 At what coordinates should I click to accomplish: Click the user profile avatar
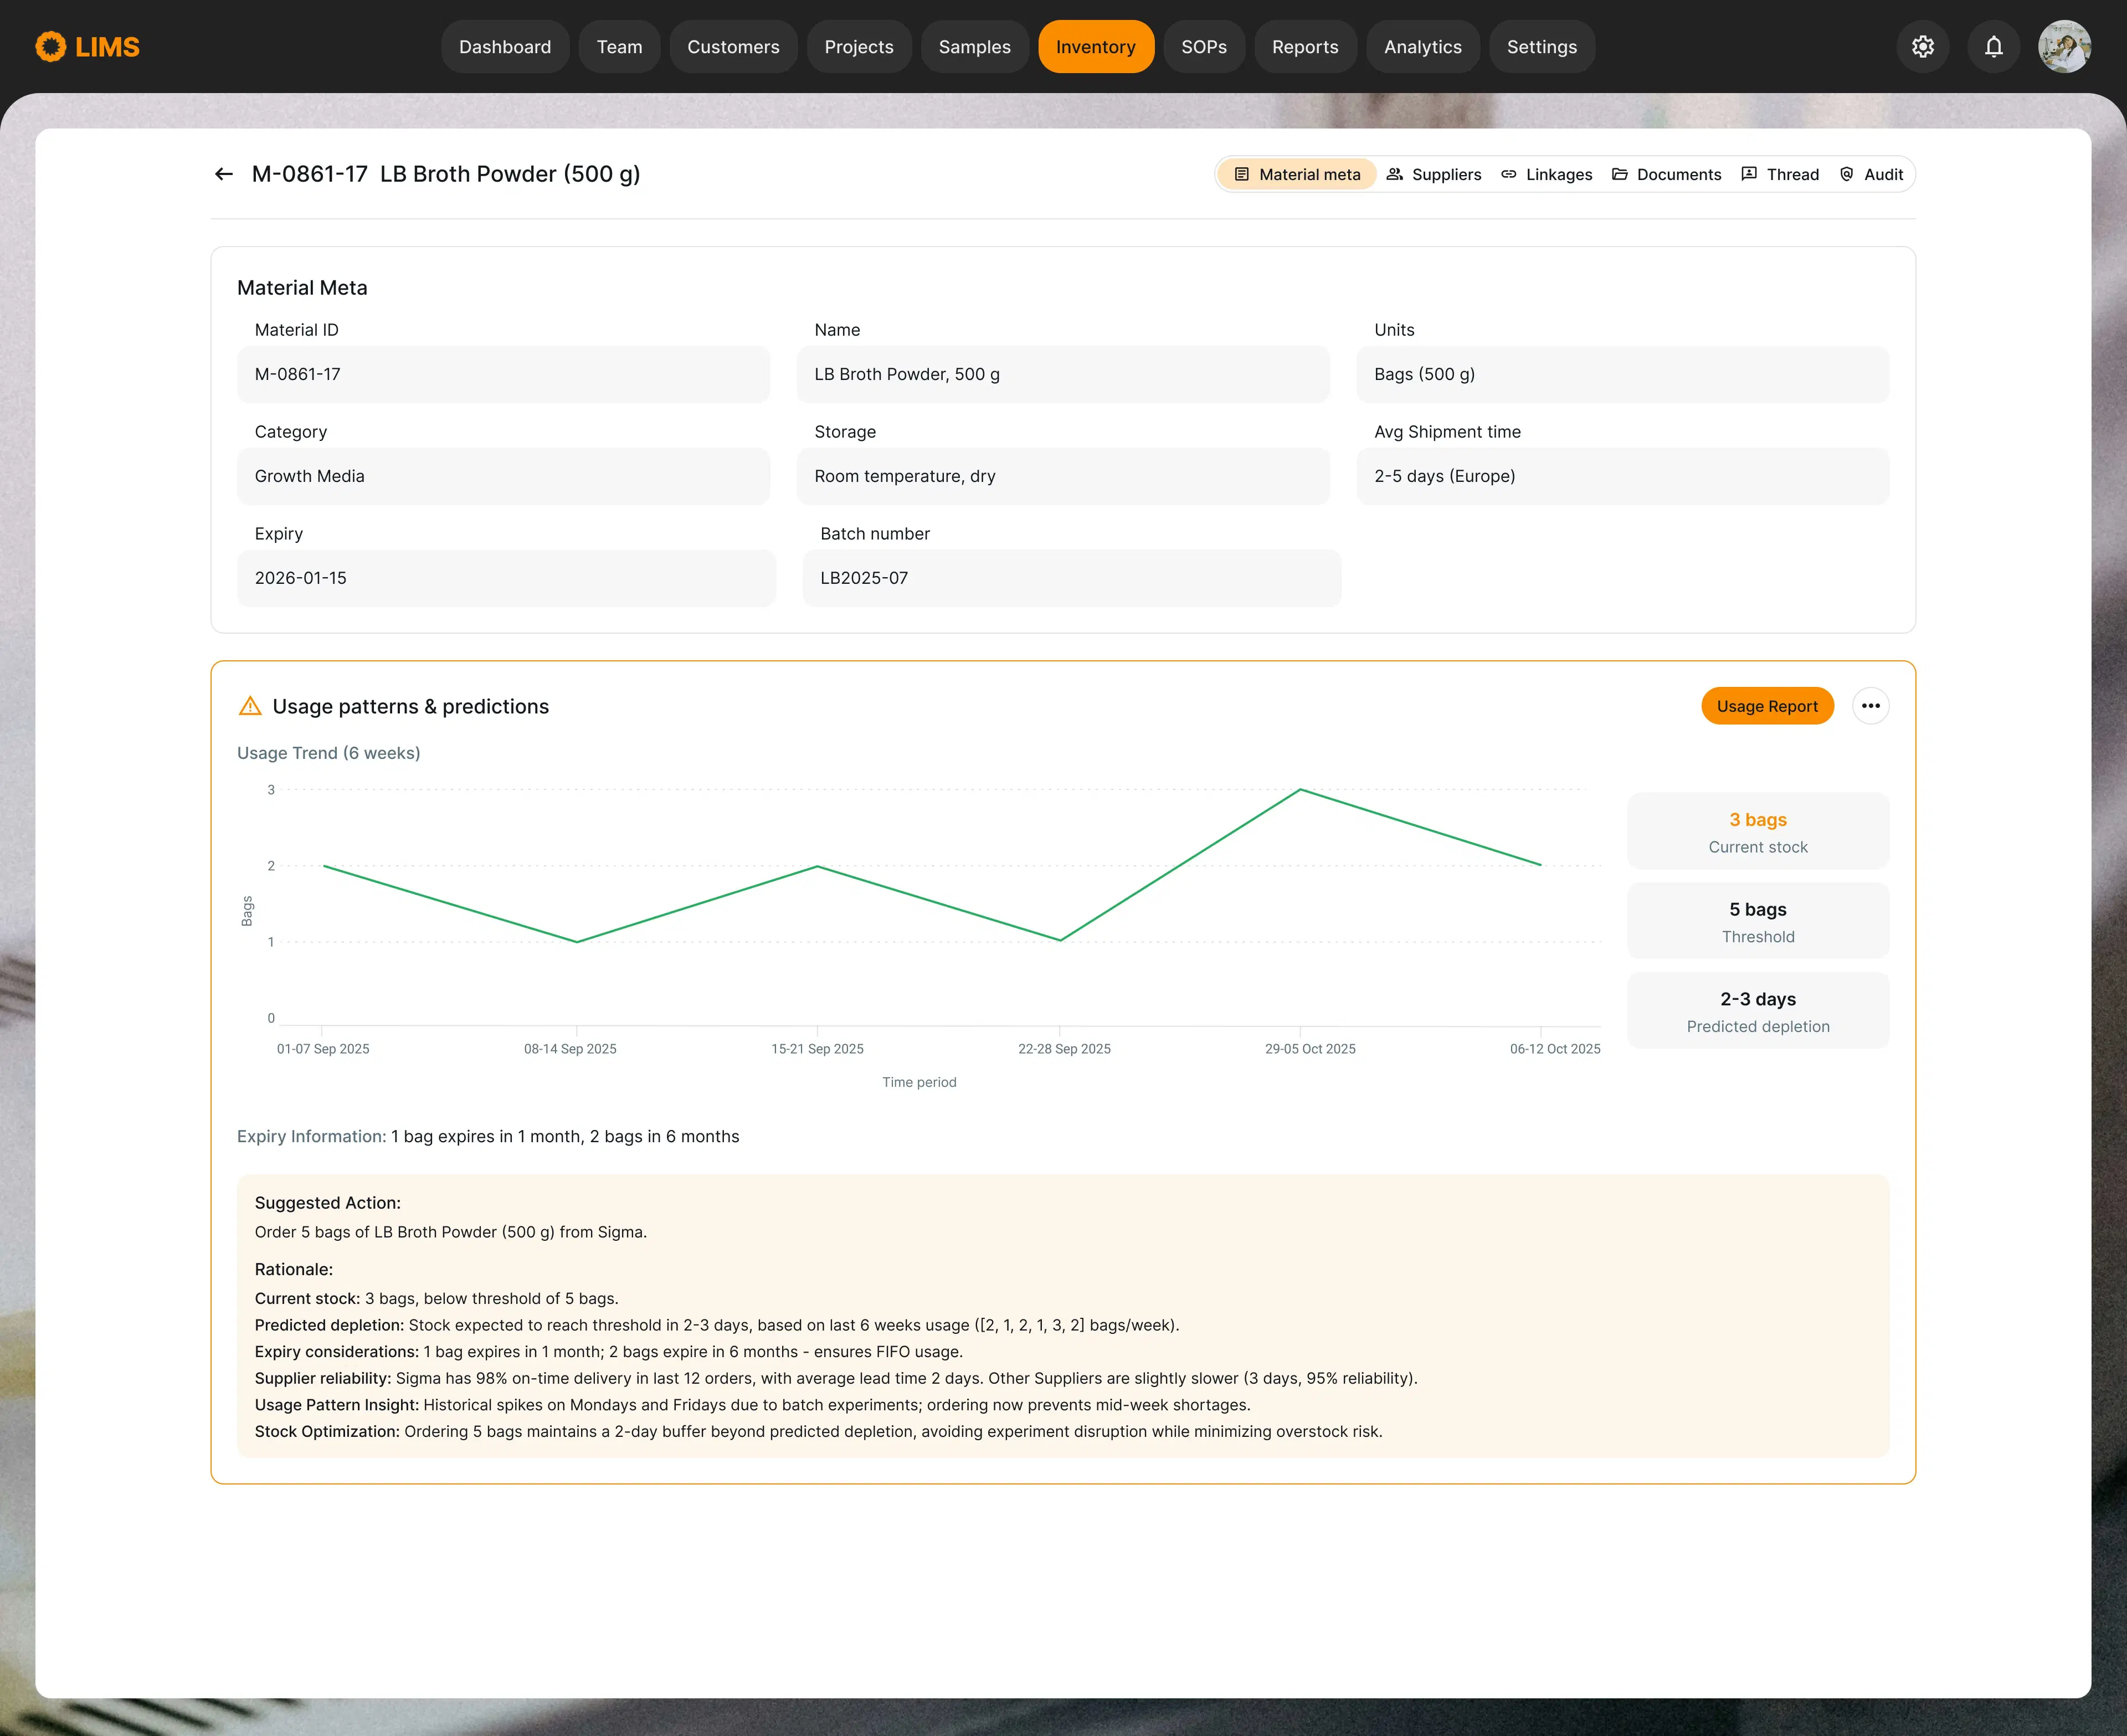[x=2064, y=47]
